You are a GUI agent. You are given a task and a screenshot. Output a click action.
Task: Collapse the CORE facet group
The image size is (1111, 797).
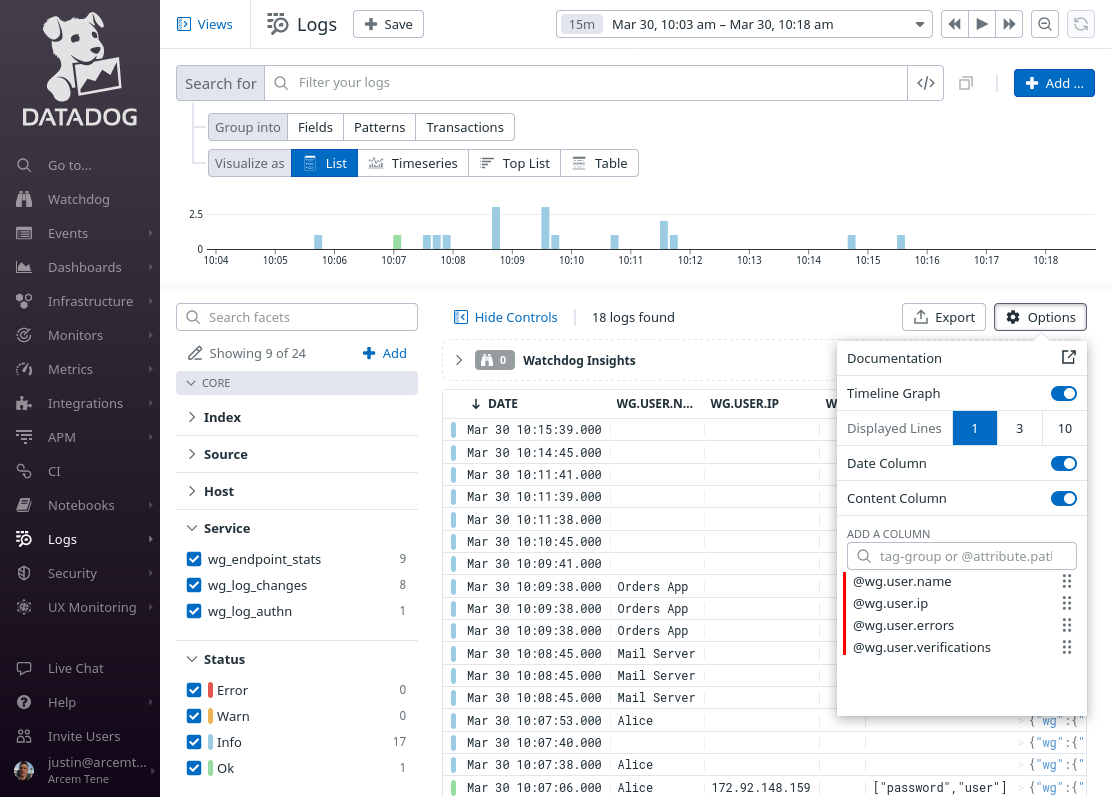coord(296,383)
